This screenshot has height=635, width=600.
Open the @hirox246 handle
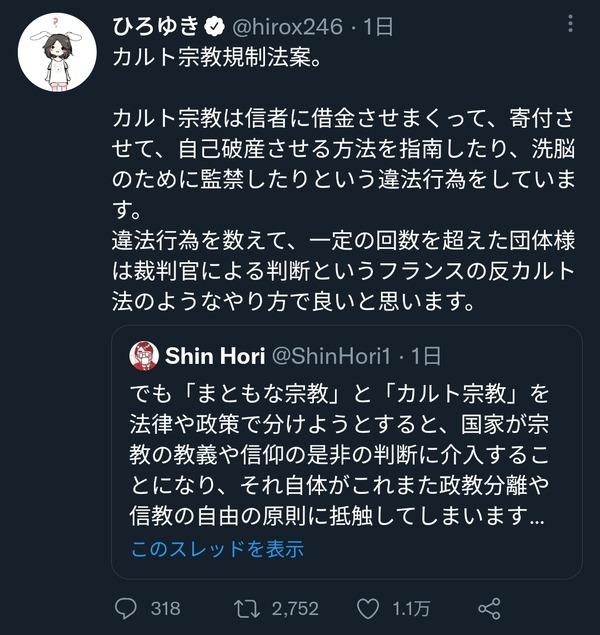287,27
